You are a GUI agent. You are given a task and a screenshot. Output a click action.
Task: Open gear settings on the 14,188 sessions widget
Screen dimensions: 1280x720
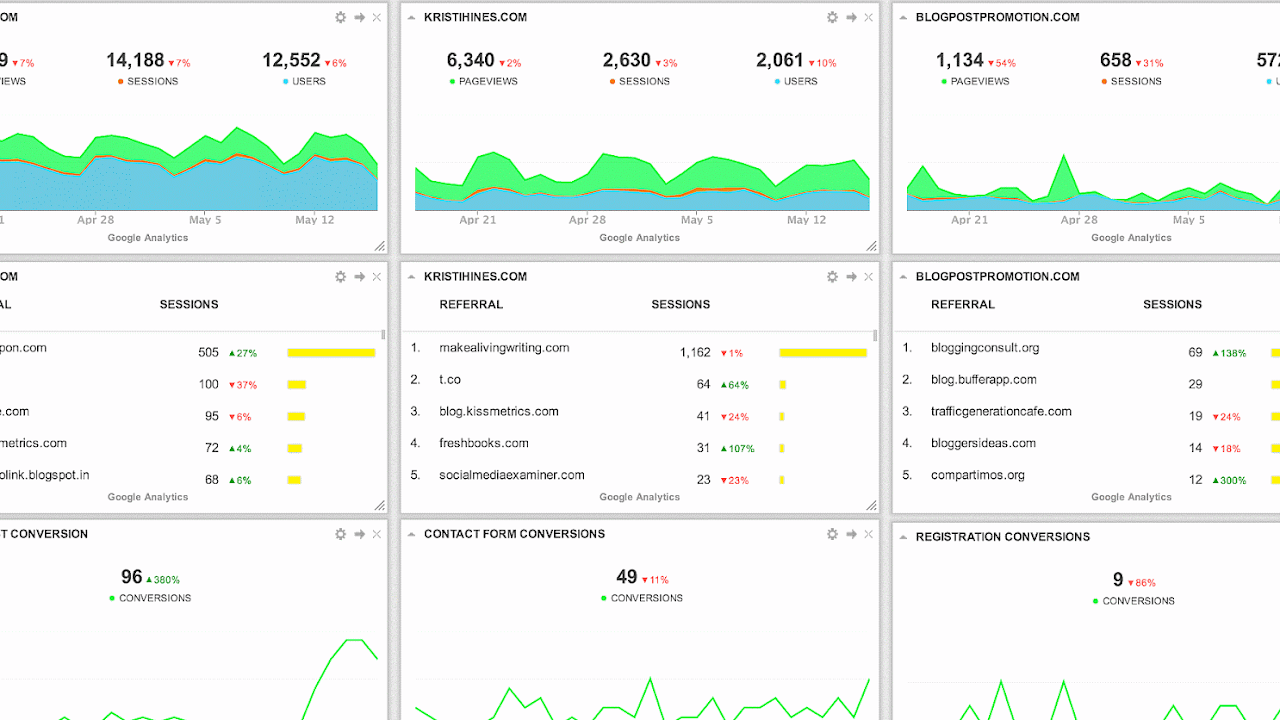[x=340, y=17]
